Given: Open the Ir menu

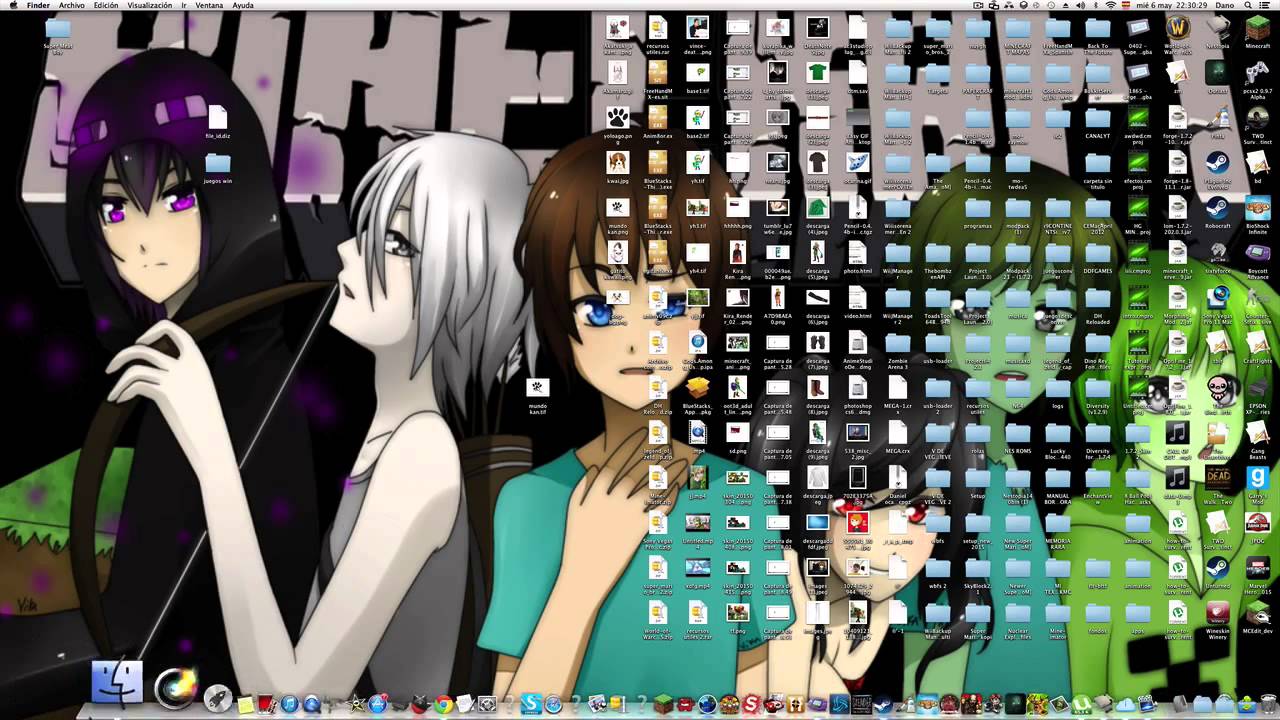Looking at the screenshot, I should [184, 6].
